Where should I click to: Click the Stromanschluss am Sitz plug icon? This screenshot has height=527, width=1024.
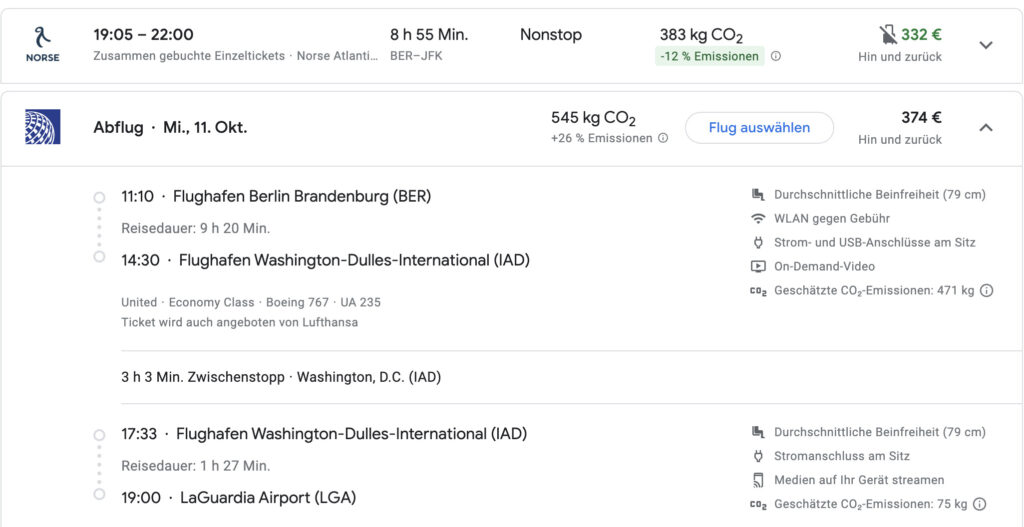point(758,456)
